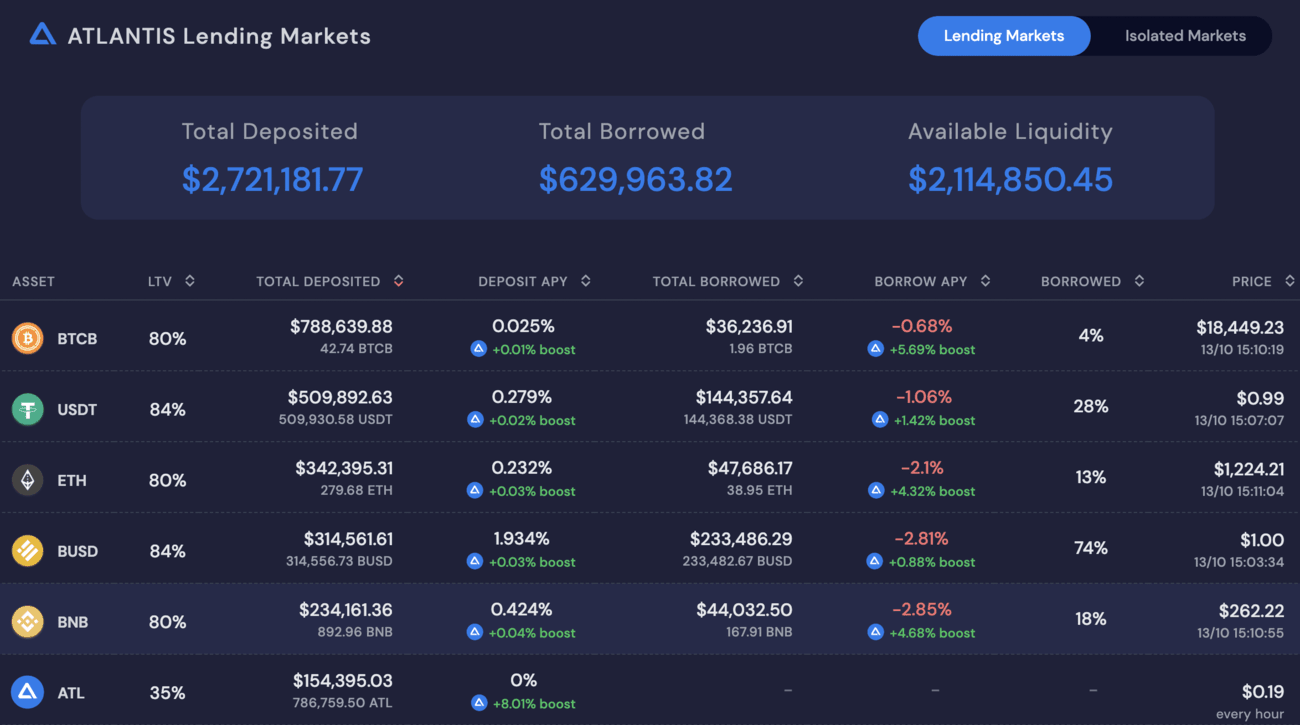The width and height of the screenshot is (1300, 725).
Task: Open the BUSD market name
Action: 77,552
